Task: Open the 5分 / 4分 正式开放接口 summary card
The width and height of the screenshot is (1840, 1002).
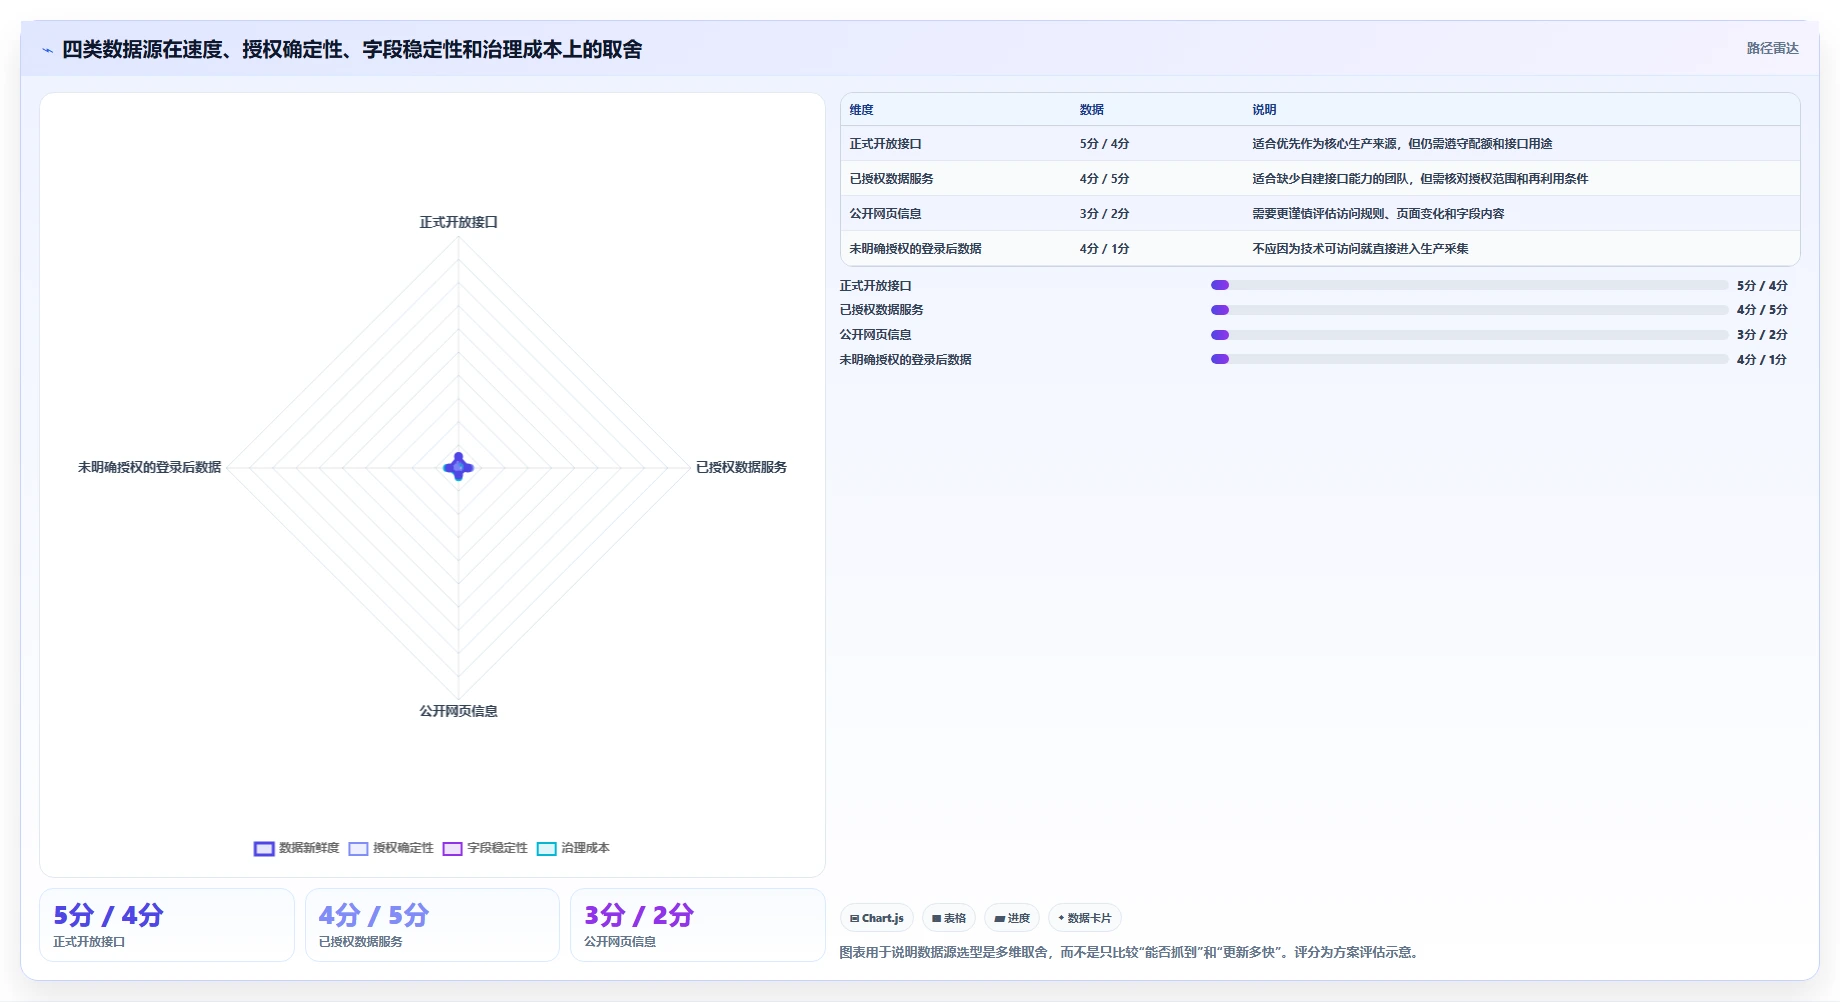Action: tap(167, 925)
